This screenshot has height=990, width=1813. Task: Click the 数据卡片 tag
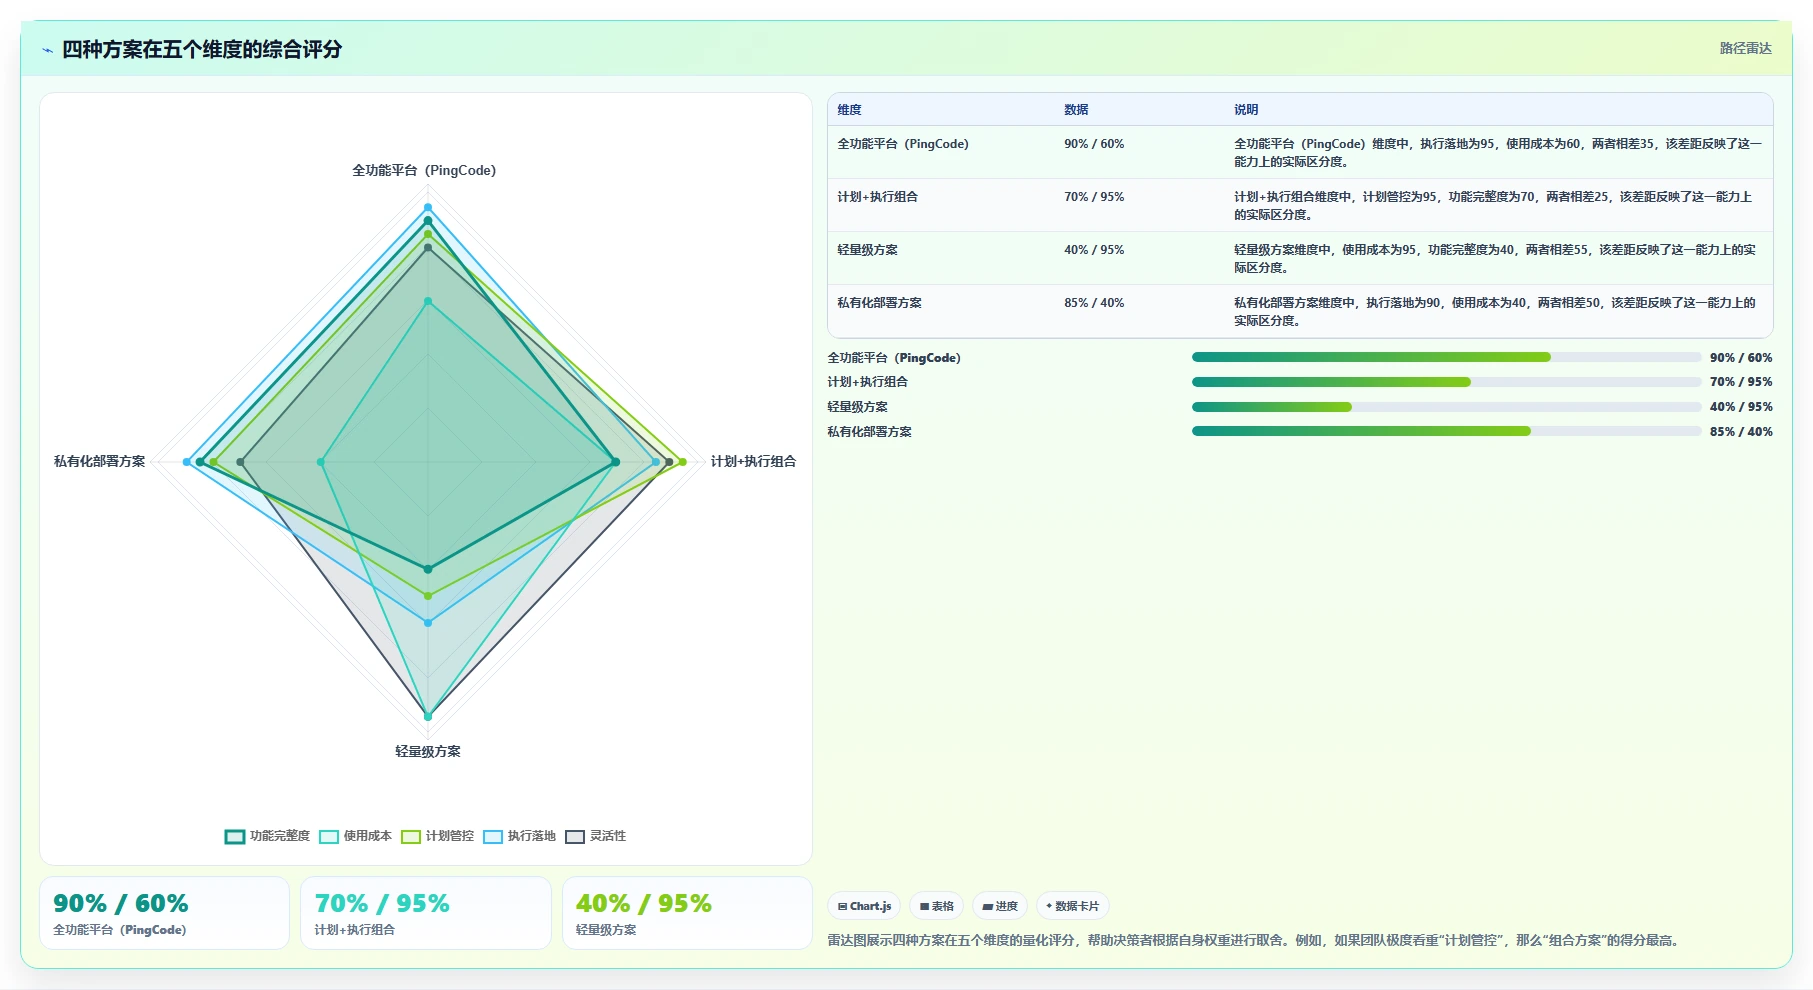tap(1073, 906)
